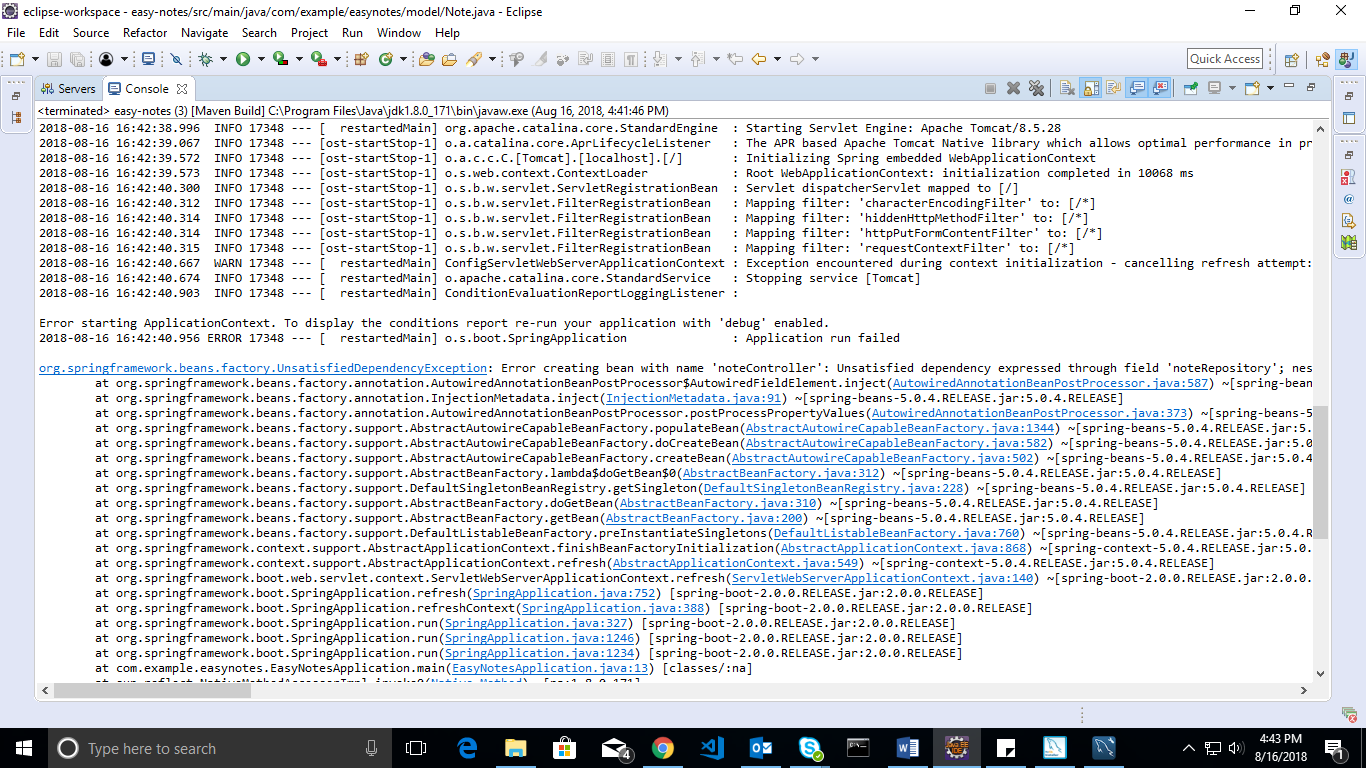
Task: Click the Search flashlight icon
Action: (x=473, y=59)
